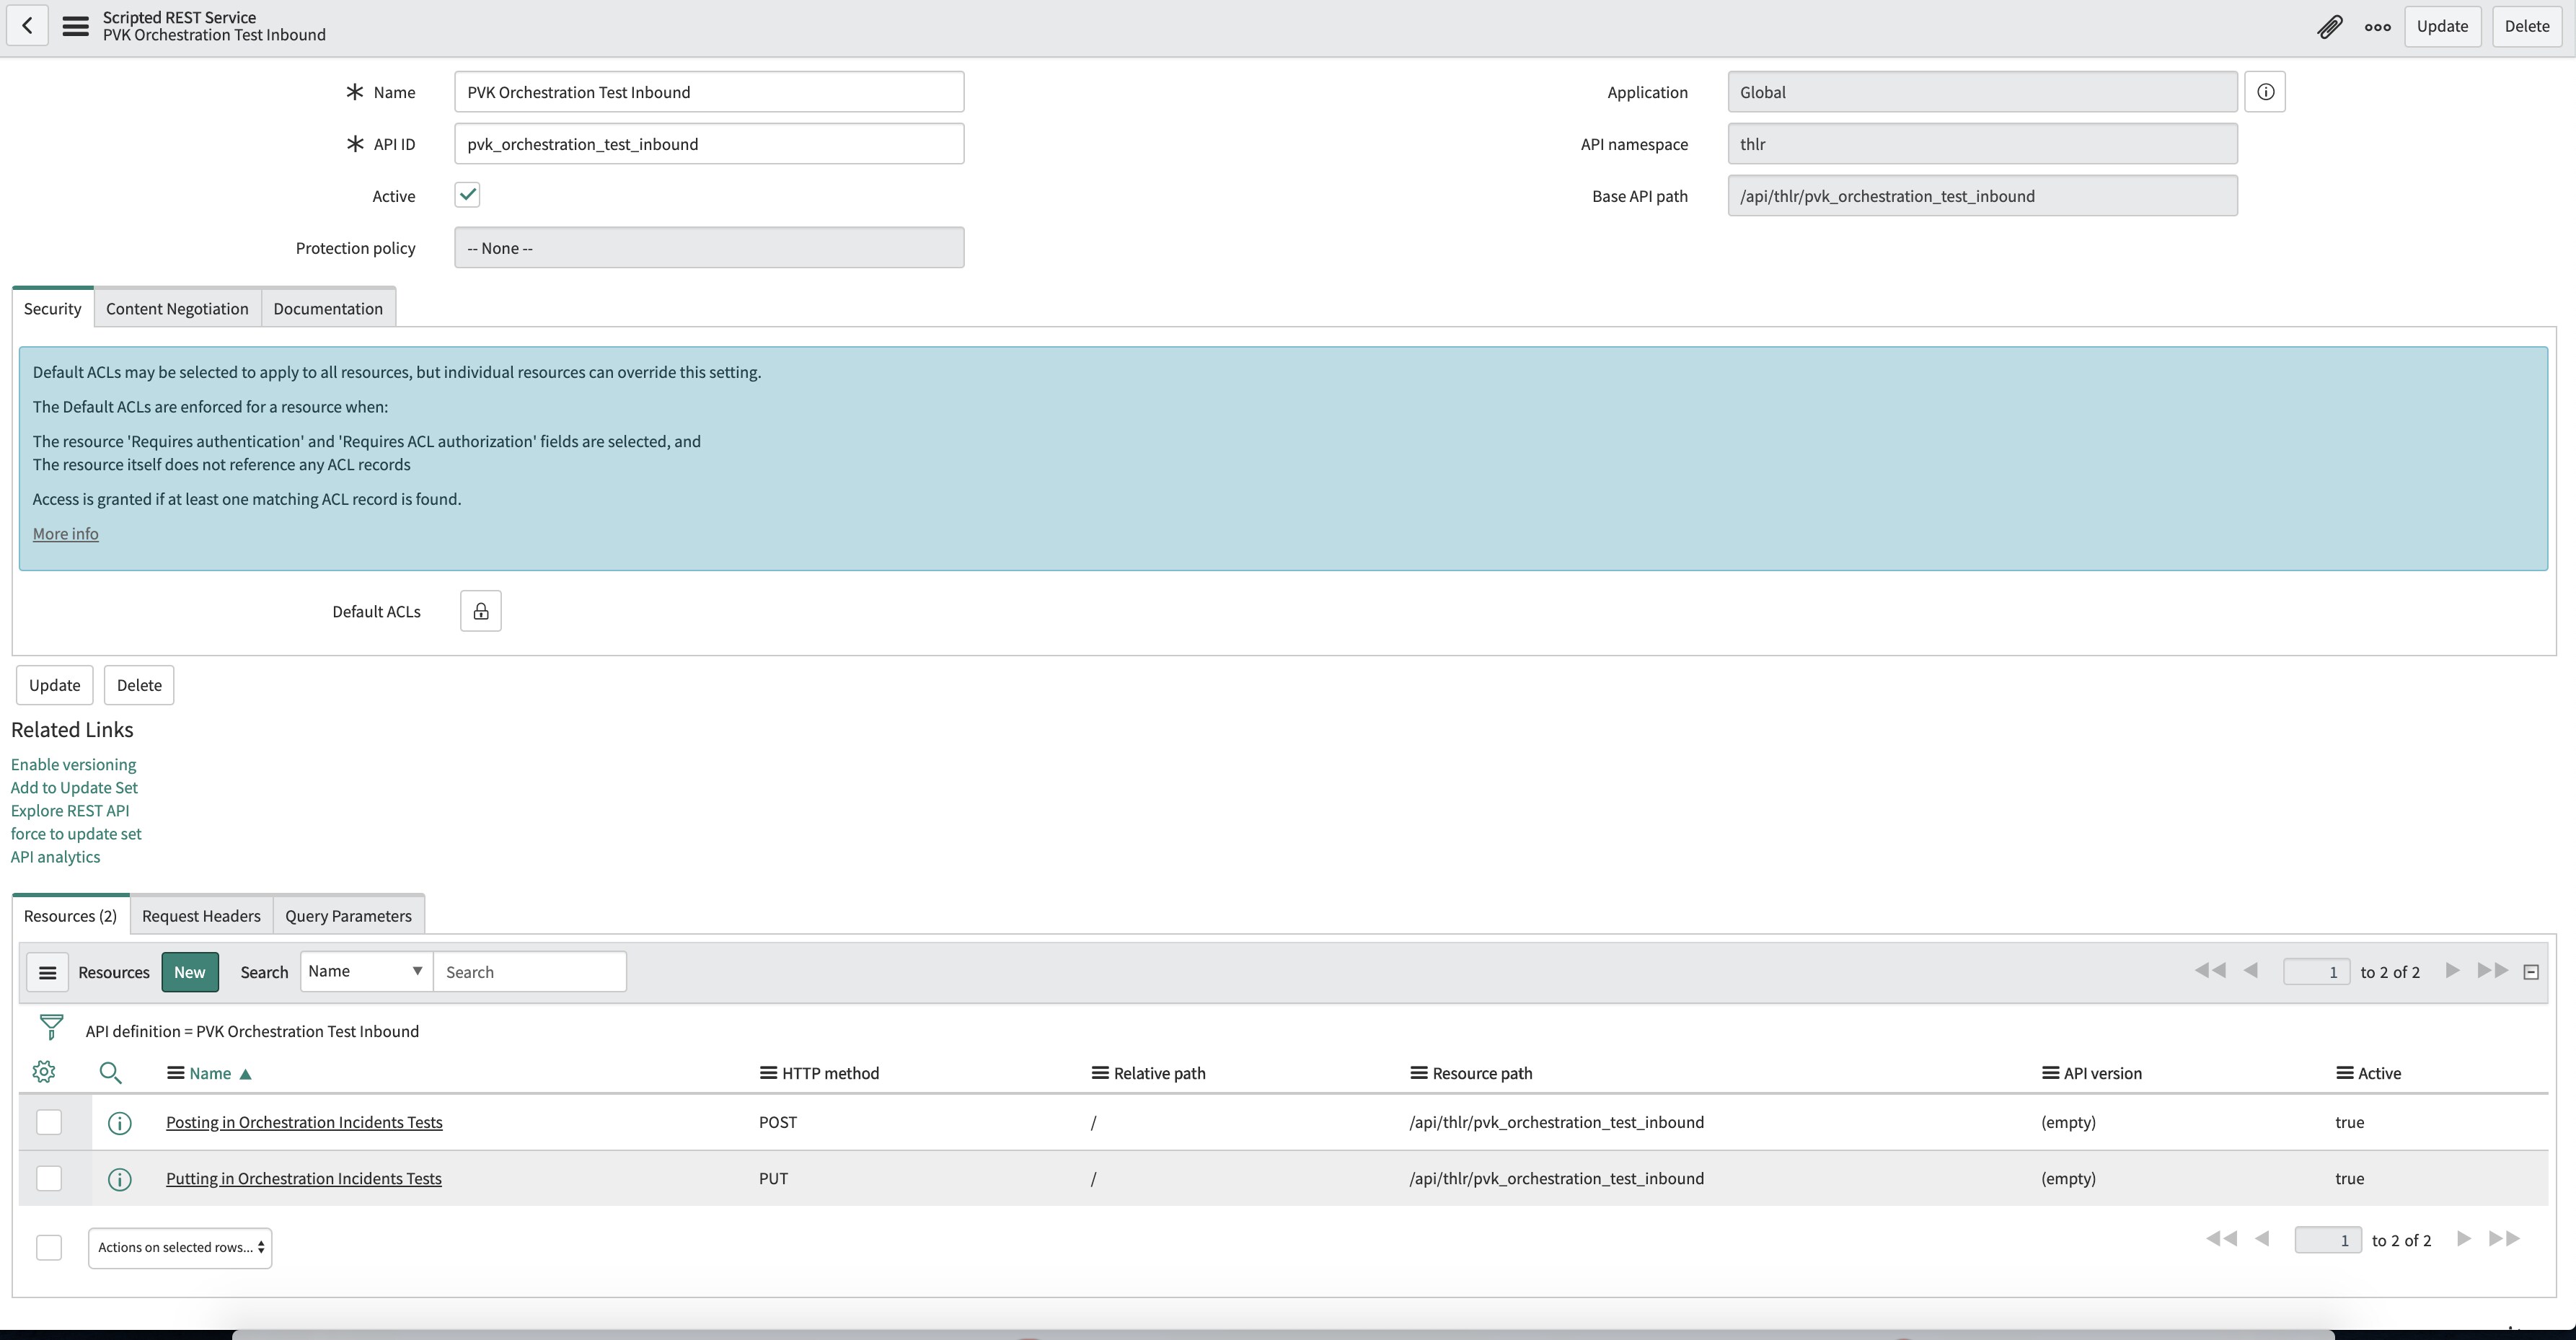Open the Resources list gear settings
Screen dimensions: 2576x1340
43,1072
